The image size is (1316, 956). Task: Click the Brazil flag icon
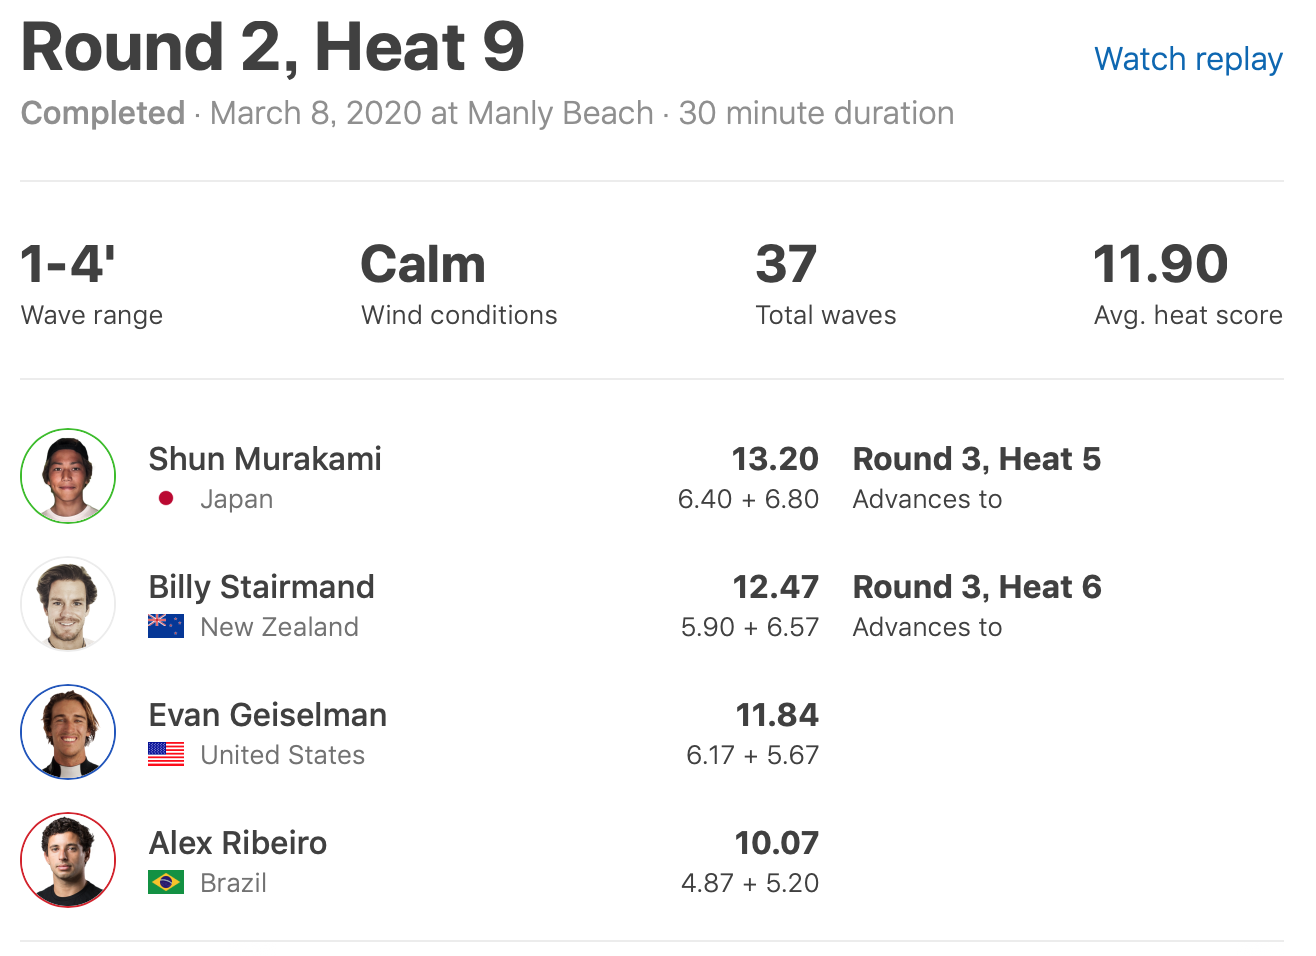click(x=166, y=882)
